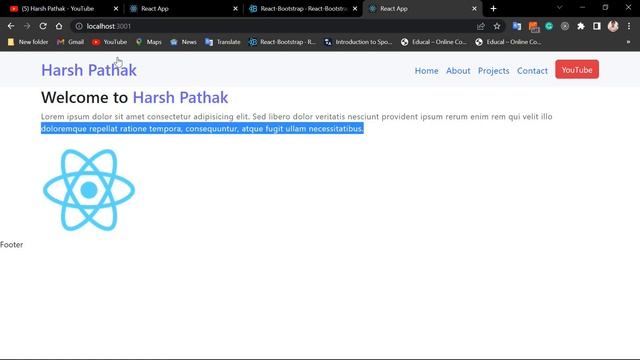The image size is (640, 360).
Task: Click the Home nav link
Action: point(427,71)
